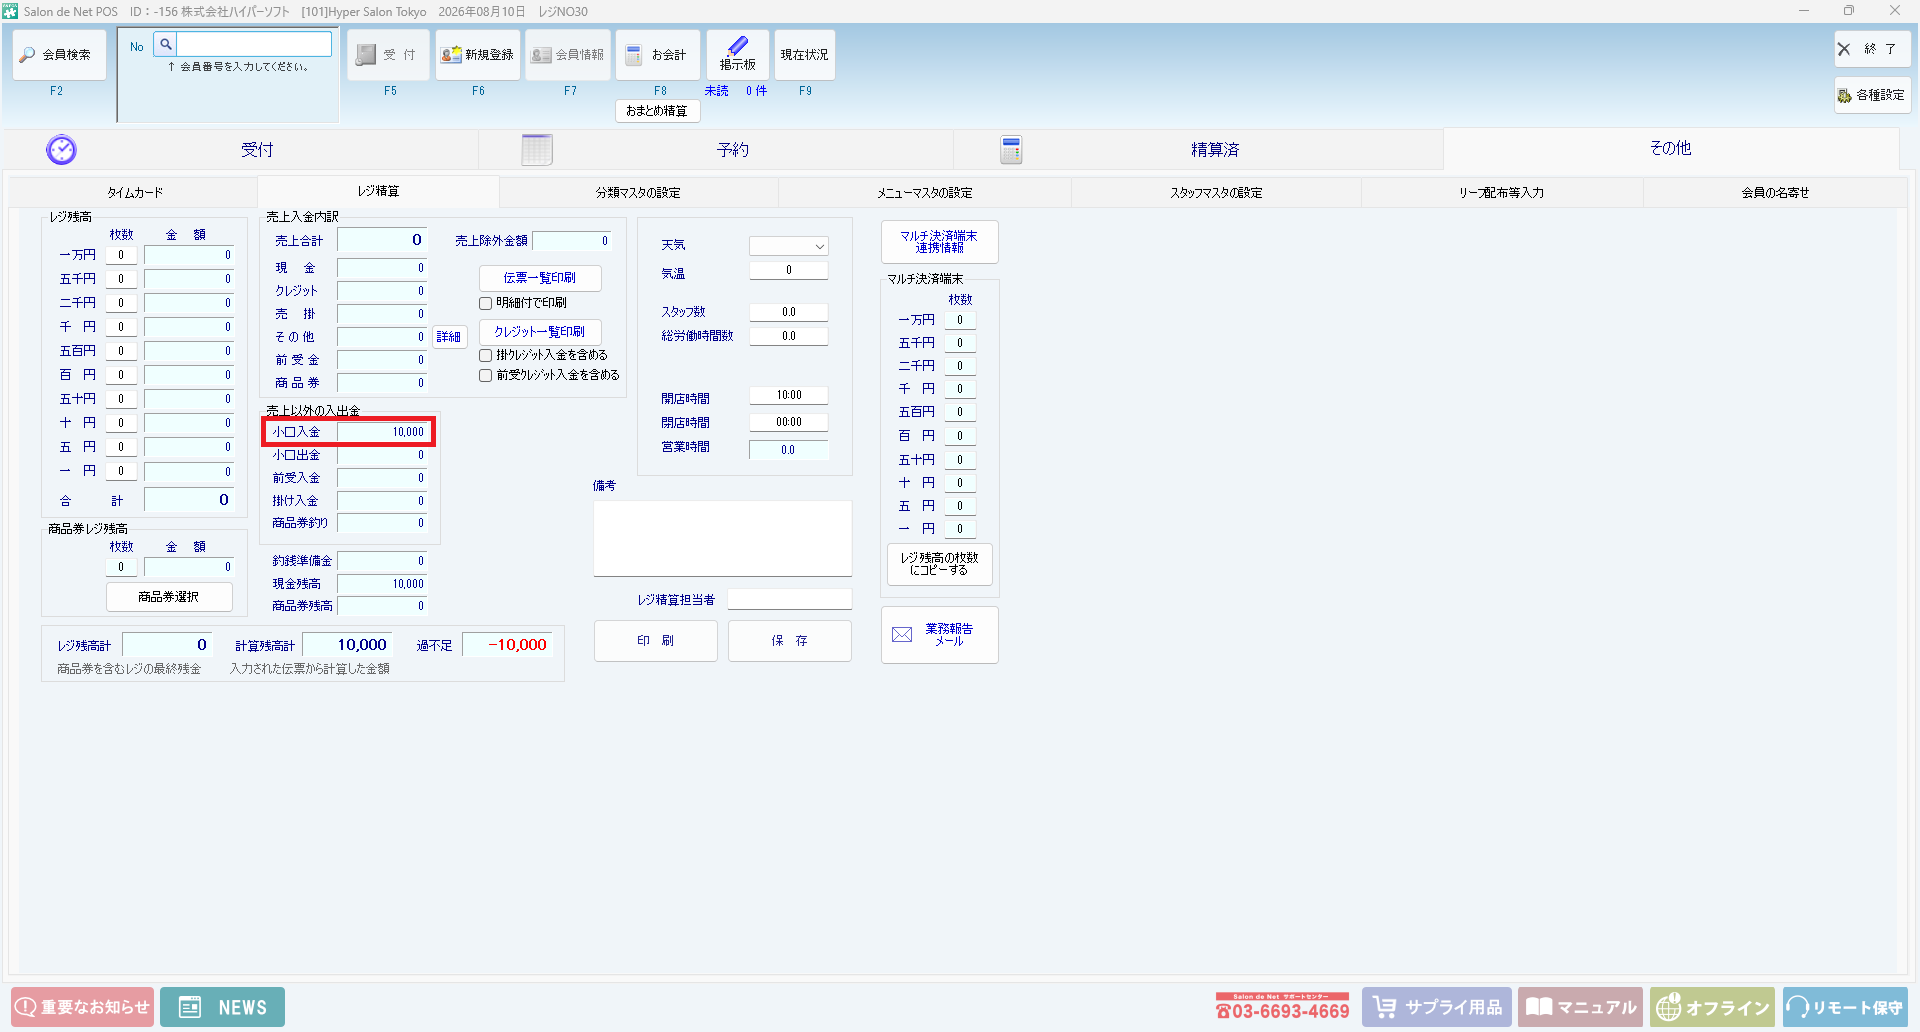Click the support phone number banner
Viewport: 1920px width, 1032px height.
pyautogui.click(x=1283, y=1007)
